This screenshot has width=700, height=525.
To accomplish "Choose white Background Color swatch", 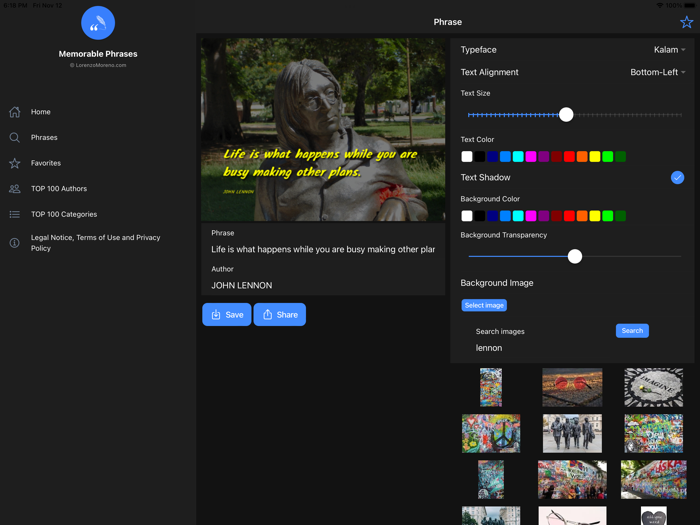I will pyautogui.click(x=467, y=216).
